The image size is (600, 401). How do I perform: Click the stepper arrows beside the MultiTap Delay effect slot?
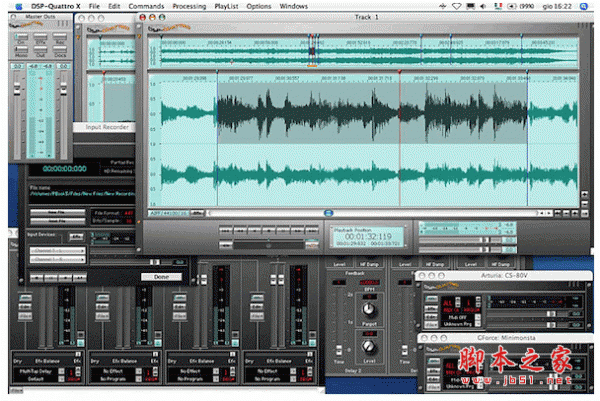78,371
